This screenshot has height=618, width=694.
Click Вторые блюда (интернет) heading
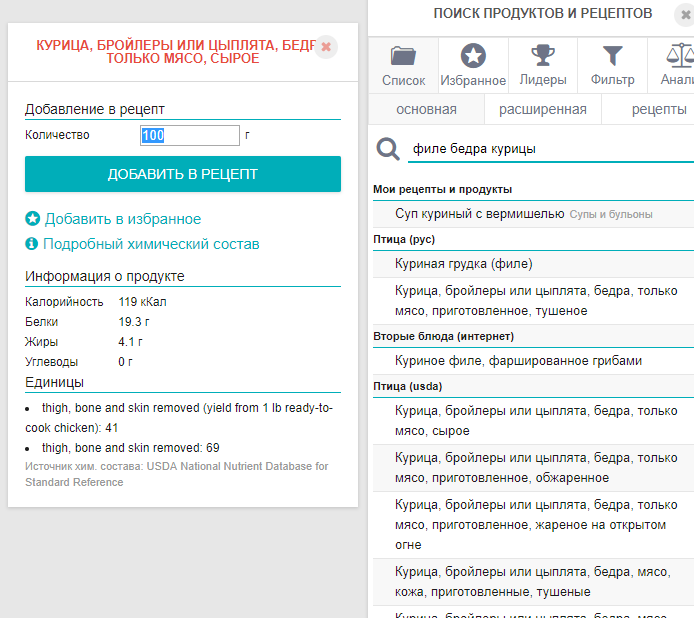click(443, 336)
